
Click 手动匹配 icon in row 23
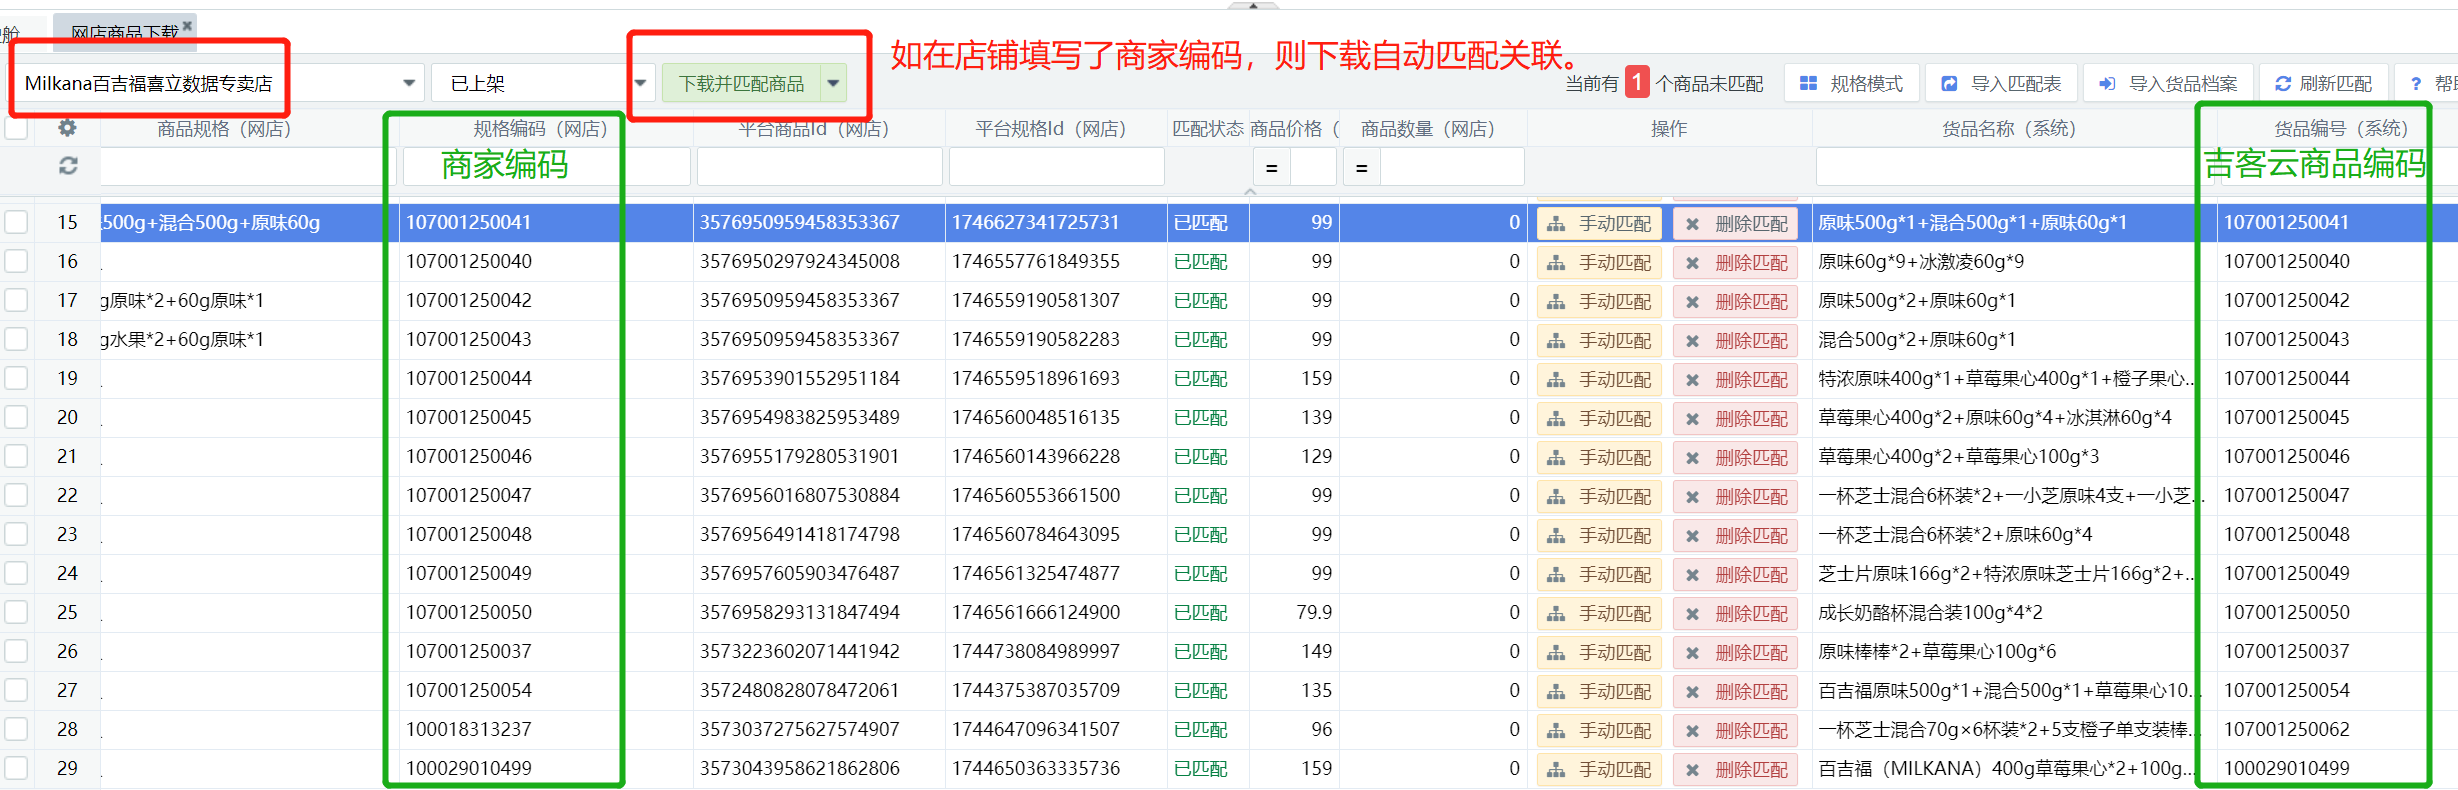[x=1556, y=536]
